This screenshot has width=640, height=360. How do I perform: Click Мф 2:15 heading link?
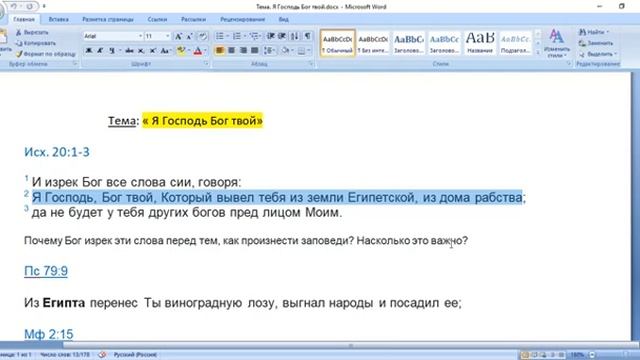click(49, 334)
